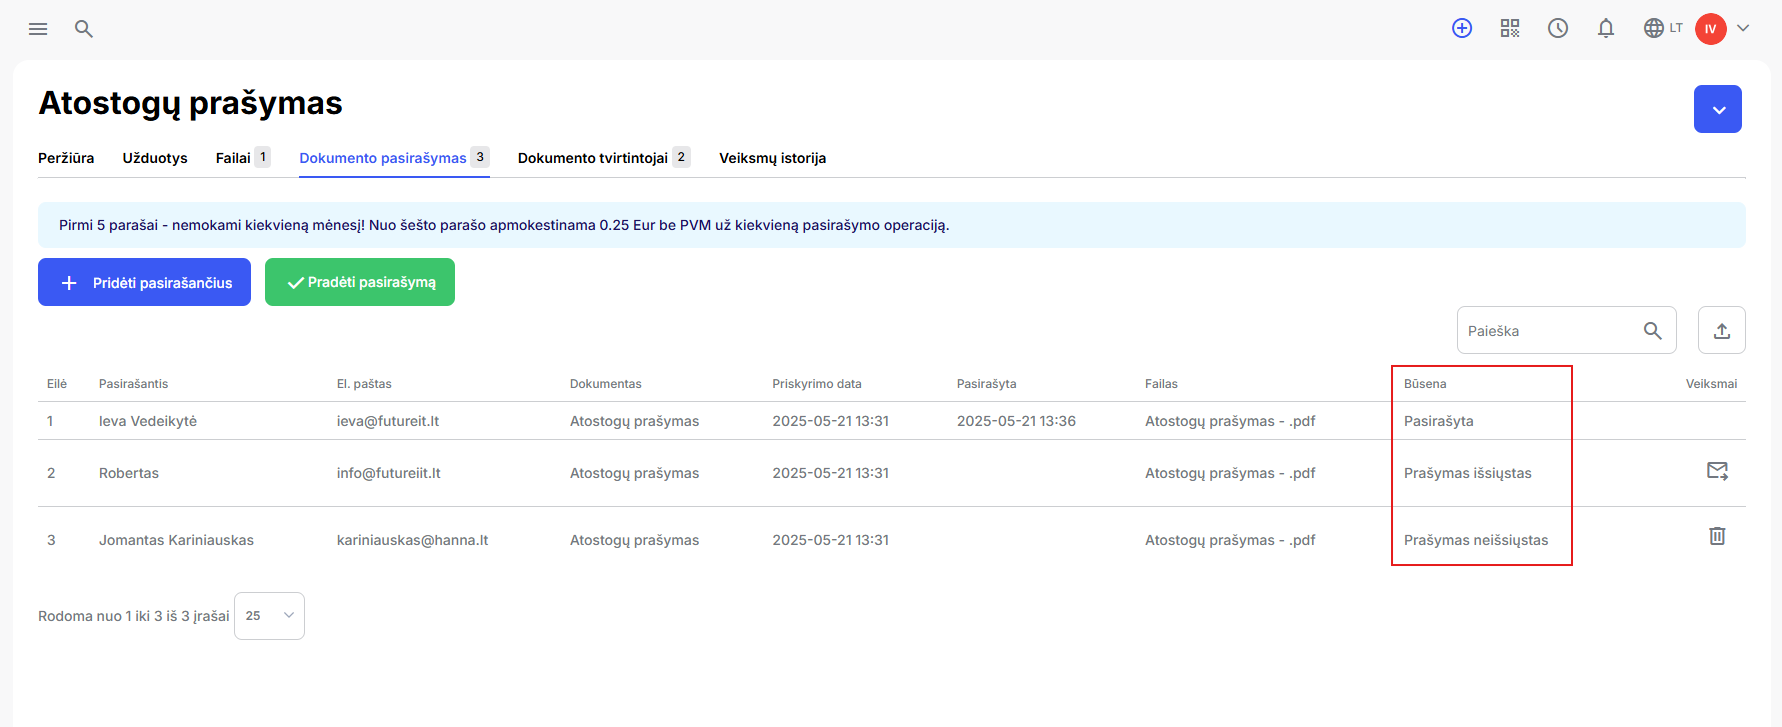Click Atostogų prašymas - .pdf in Ieva's row
1782x727 pixels.
click(x=1230, y=421)
